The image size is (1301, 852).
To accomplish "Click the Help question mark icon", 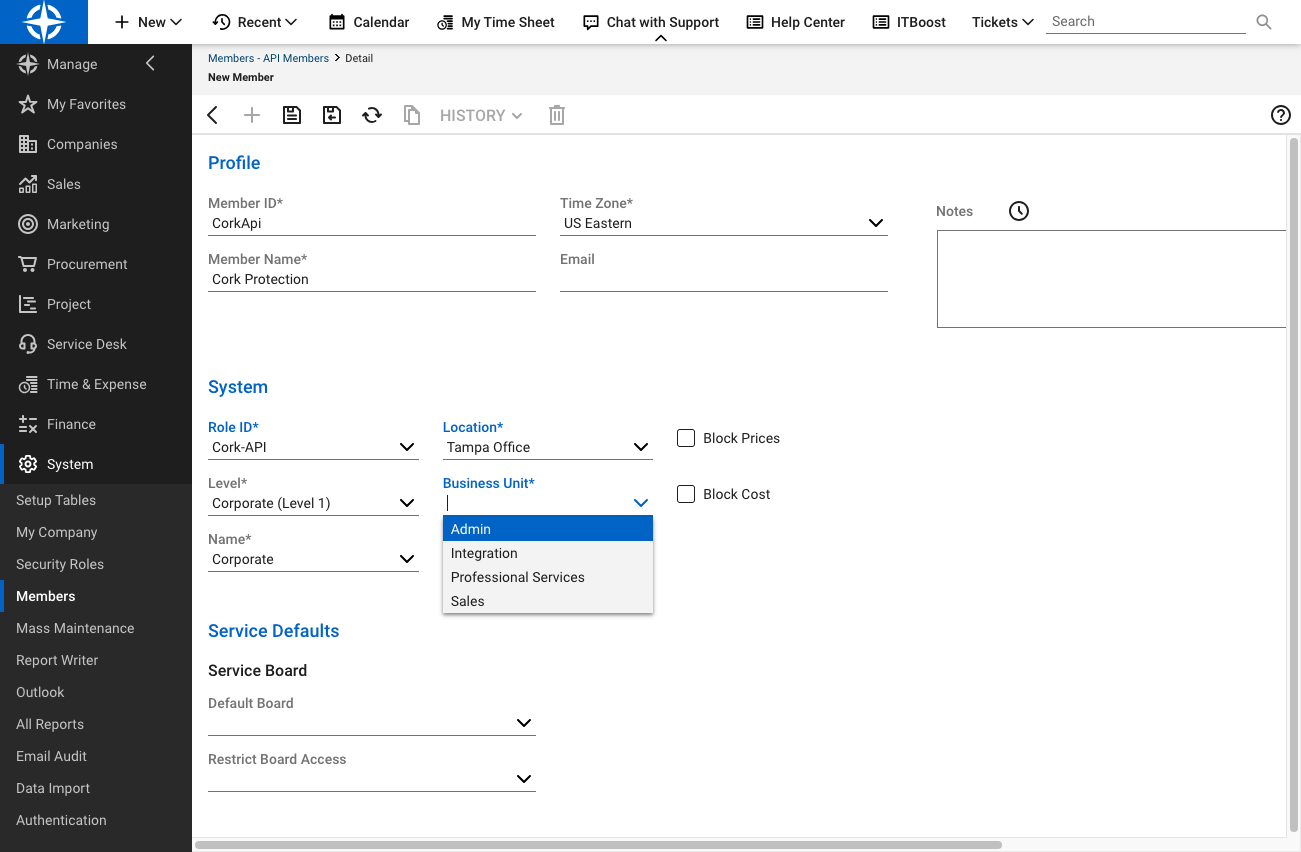I will 1281,115.
